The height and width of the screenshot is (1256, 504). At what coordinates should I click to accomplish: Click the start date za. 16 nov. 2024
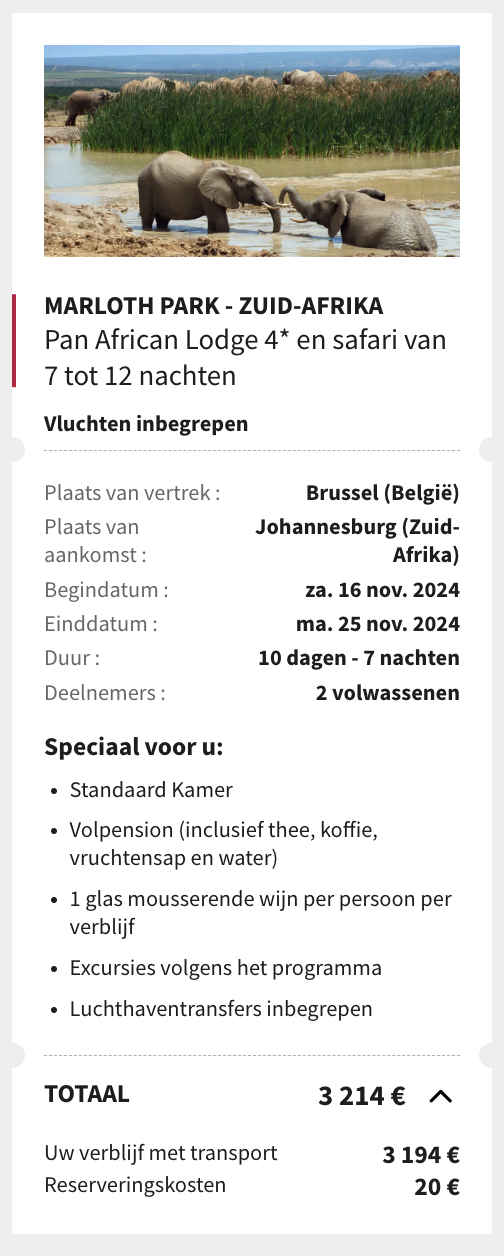point(382,590)
